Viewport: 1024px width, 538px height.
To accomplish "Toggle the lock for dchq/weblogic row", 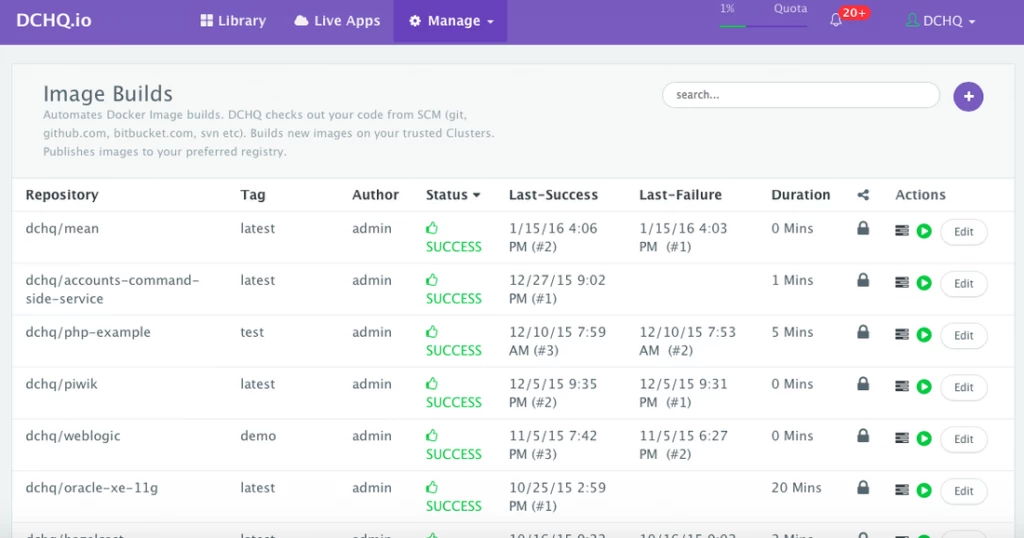I will click(863, 435).
